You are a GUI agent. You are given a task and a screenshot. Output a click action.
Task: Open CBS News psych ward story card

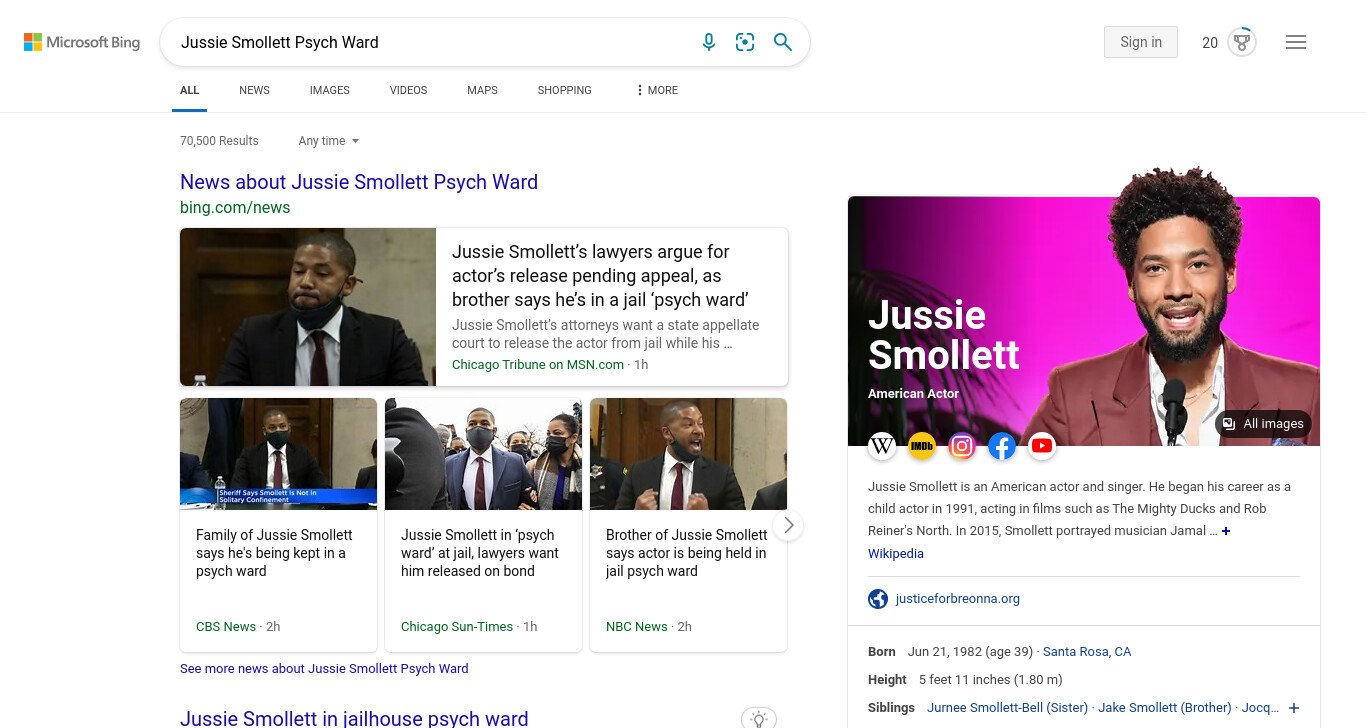tap(278, 525)
